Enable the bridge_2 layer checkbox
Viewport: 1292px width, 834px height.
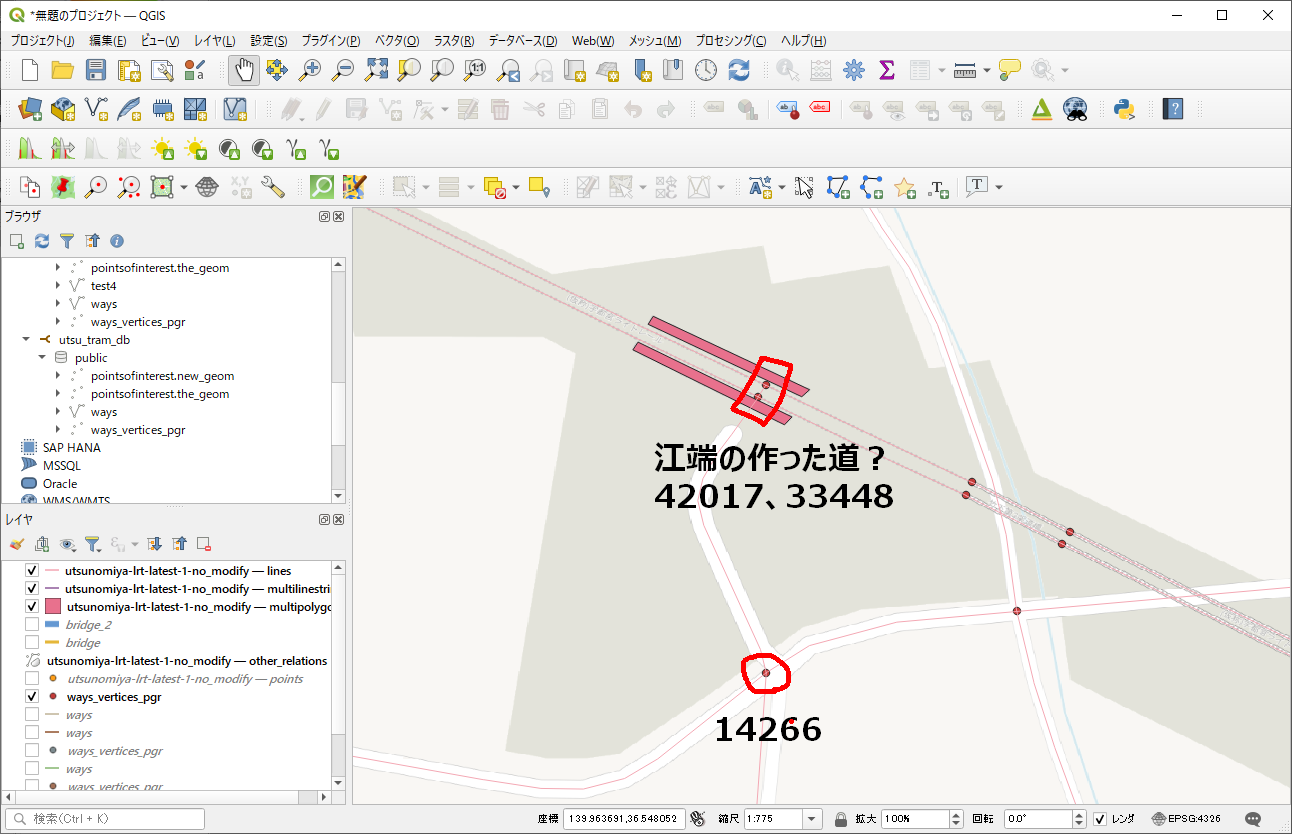pyautogui.click(x=32, y=625)
